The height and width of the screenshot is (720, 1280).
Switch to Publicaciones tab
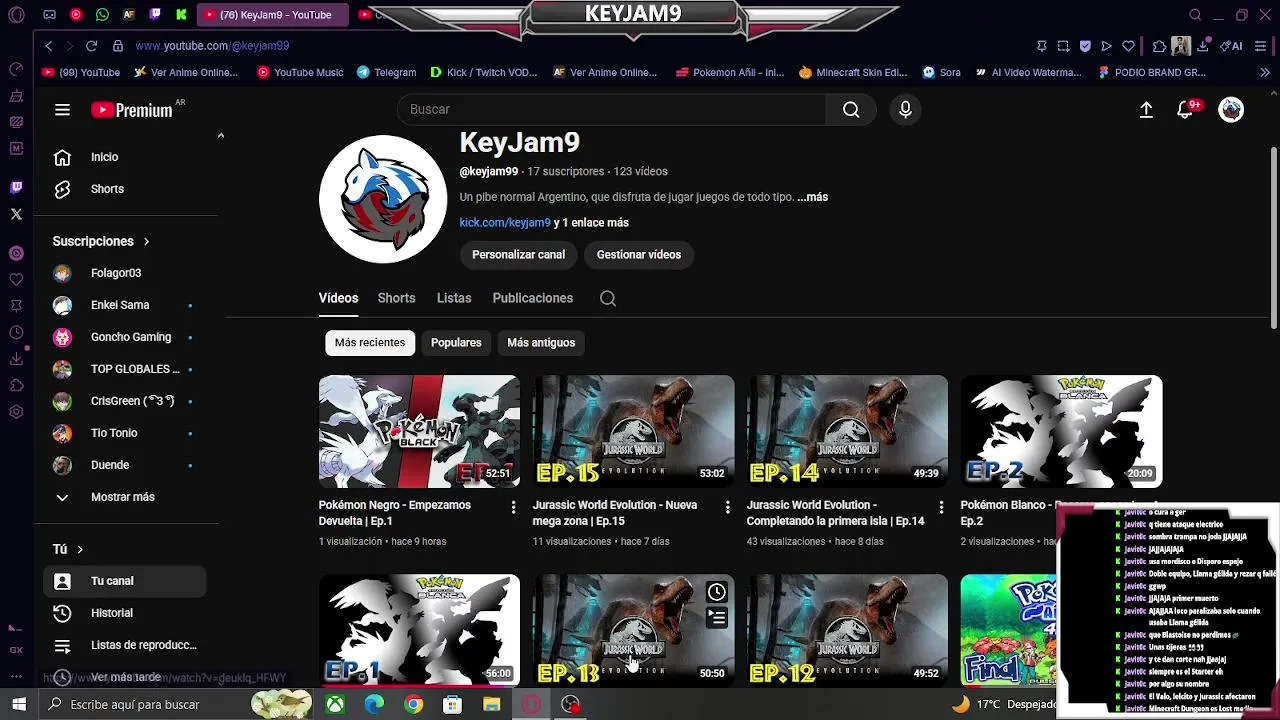coord(532,298)
